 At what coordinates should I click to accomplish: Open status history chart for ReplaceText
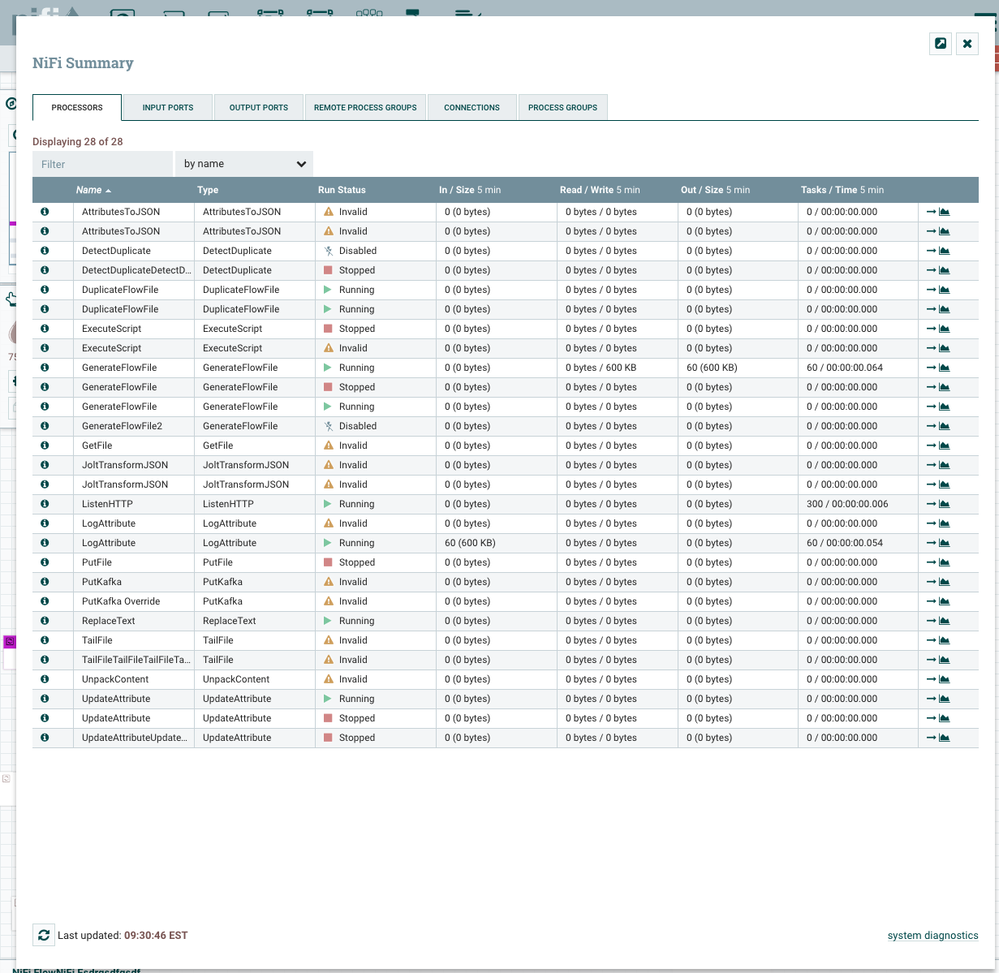tap(944, 621)
